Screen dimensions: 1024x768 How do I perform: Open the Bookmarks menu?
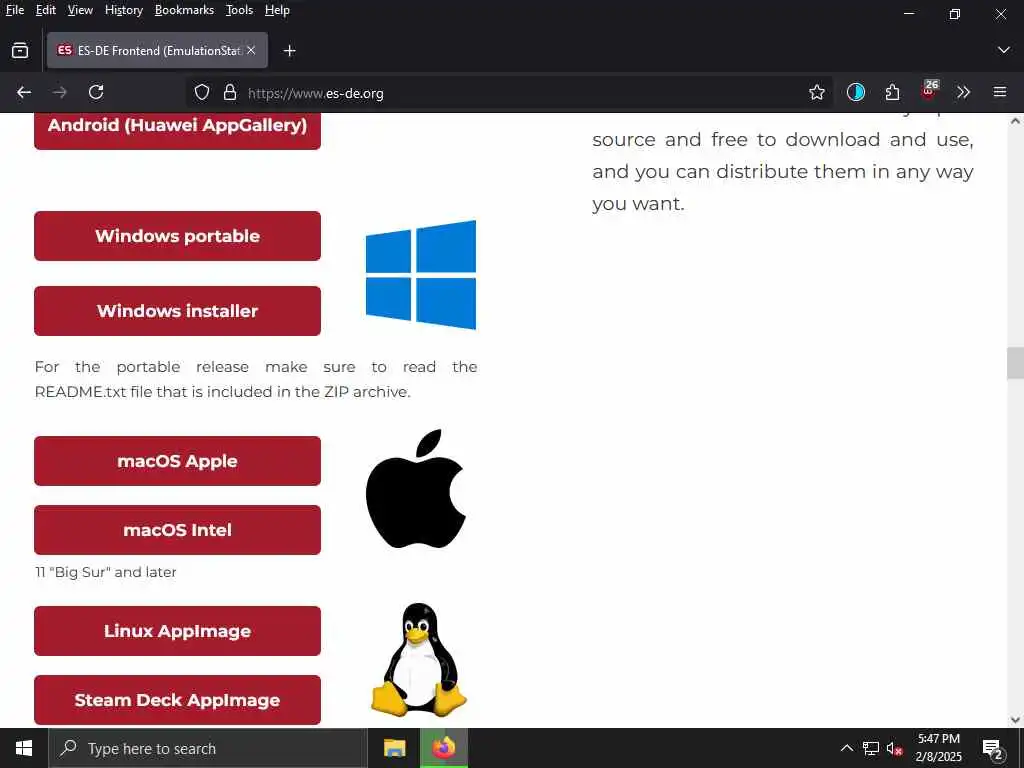(x=184, y=10)
